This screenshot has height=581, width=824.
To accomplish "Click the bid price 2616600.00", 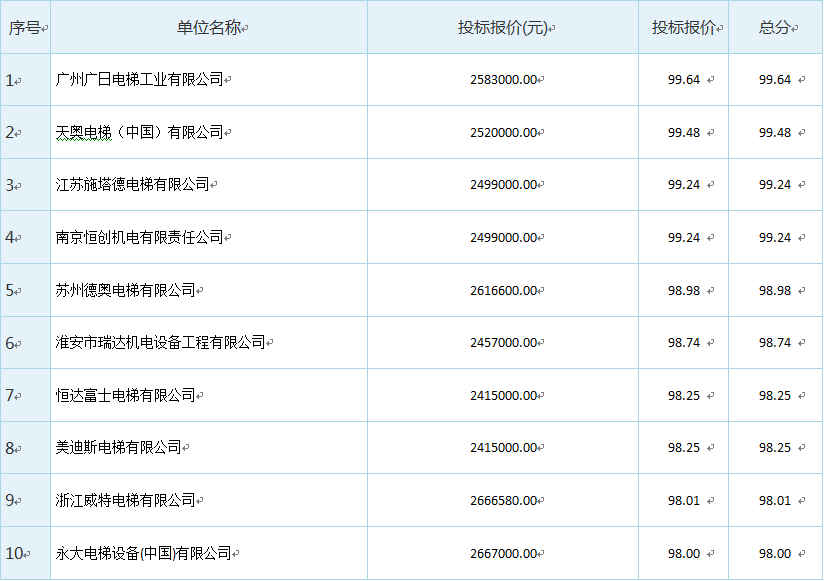I will point(503,290).
